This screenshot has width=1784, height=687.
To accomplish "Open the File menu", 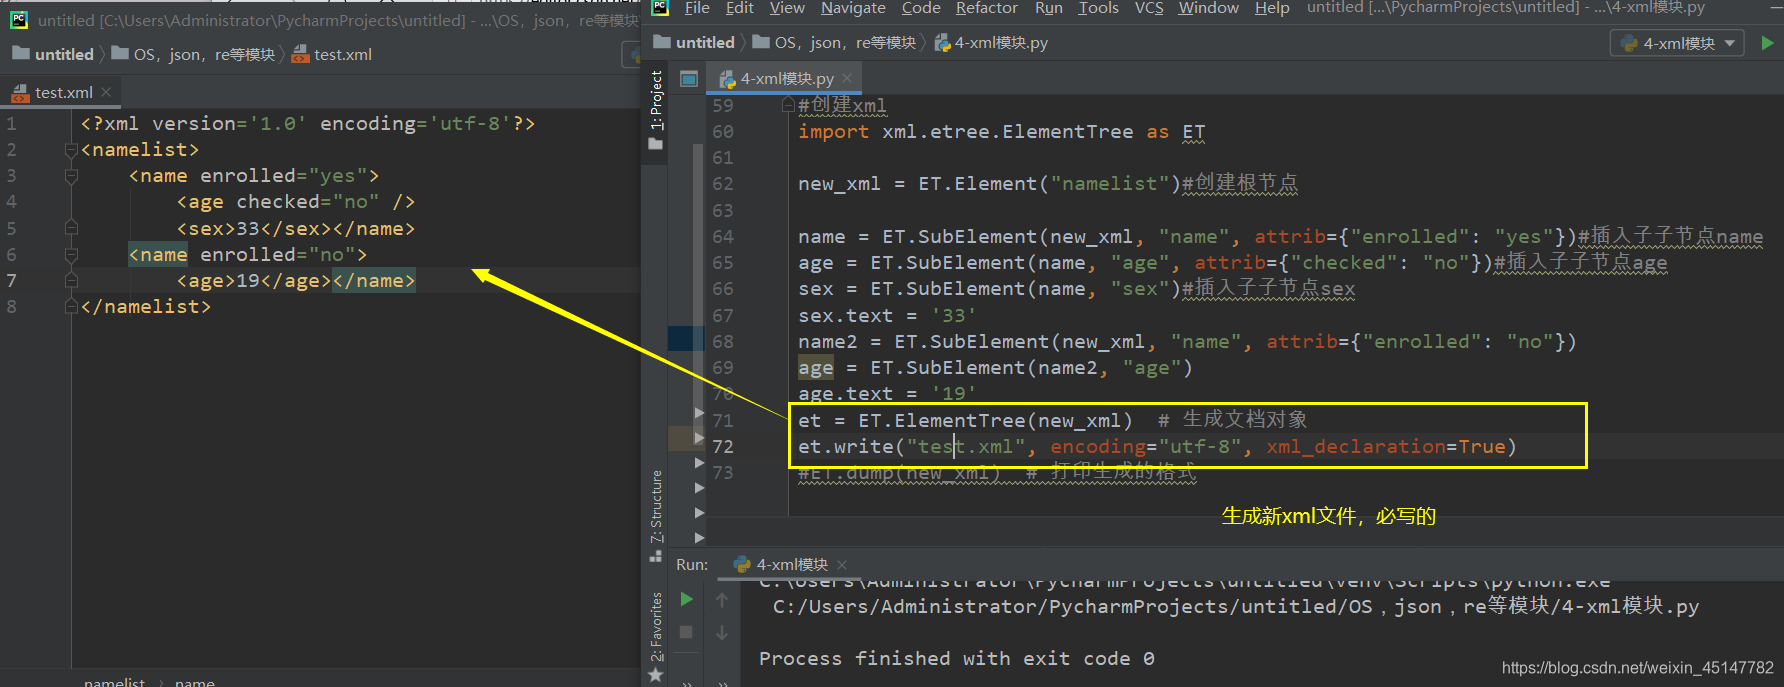I will (x=697, y=8).
